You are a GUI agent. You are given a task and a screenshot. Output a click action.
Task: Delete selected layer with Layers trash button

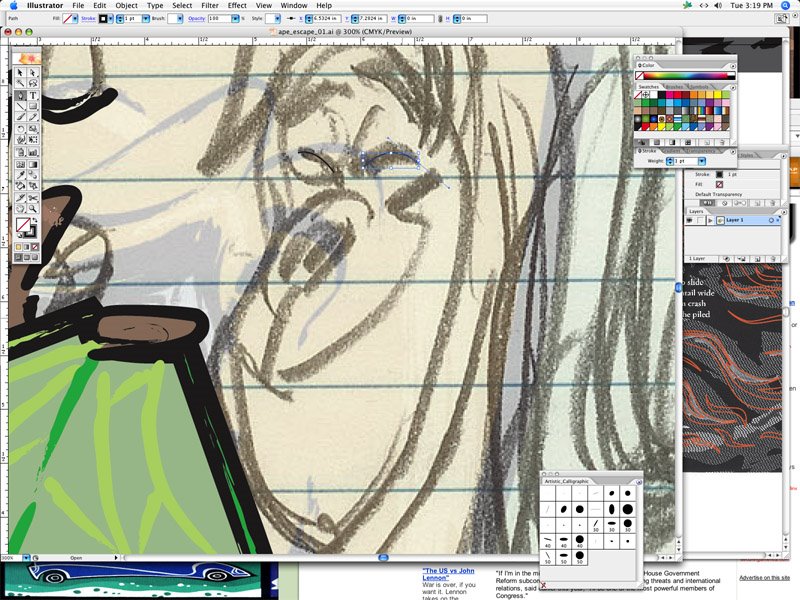click(772, 259)
